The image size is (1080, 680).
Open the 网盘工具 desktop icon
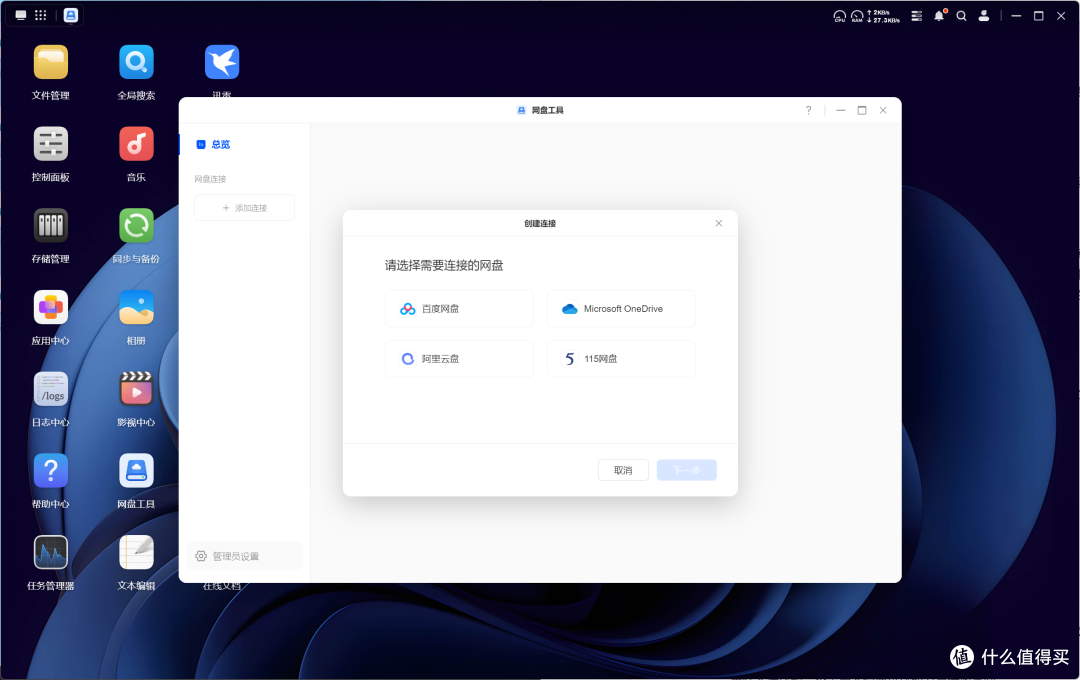136,471
